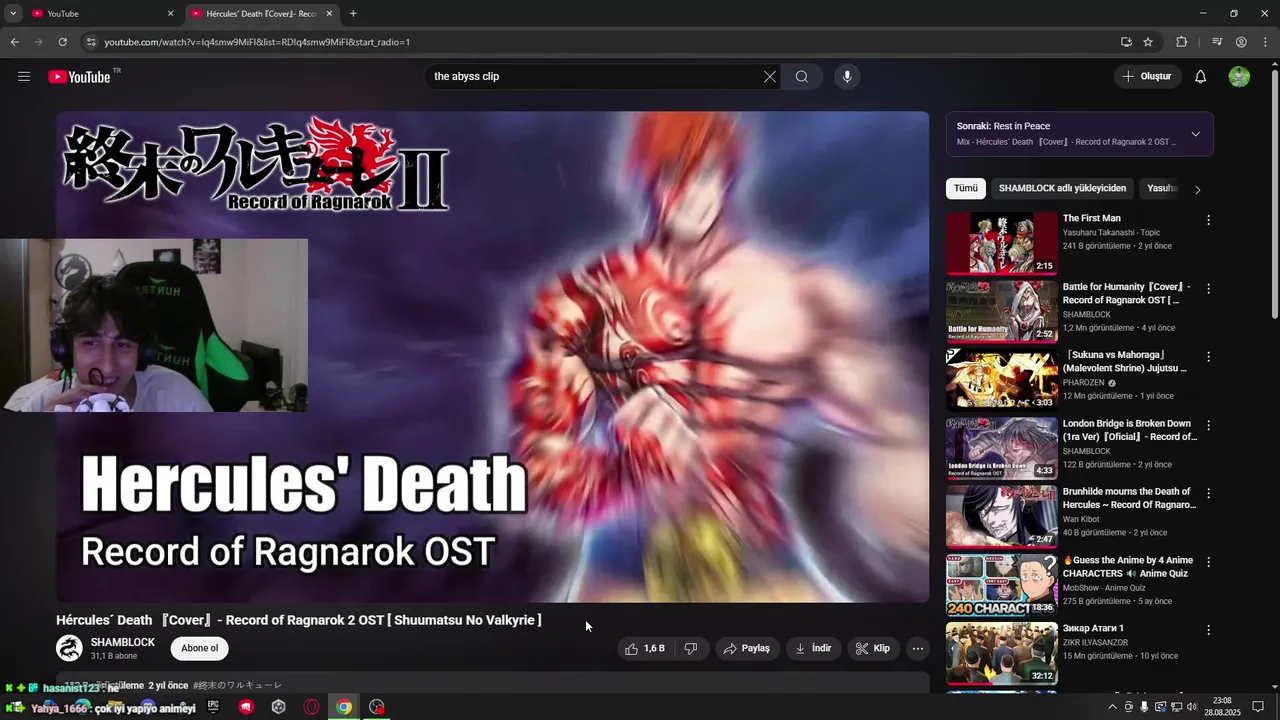Open options for London Bridge is Broken Down

click(1208, 425)
